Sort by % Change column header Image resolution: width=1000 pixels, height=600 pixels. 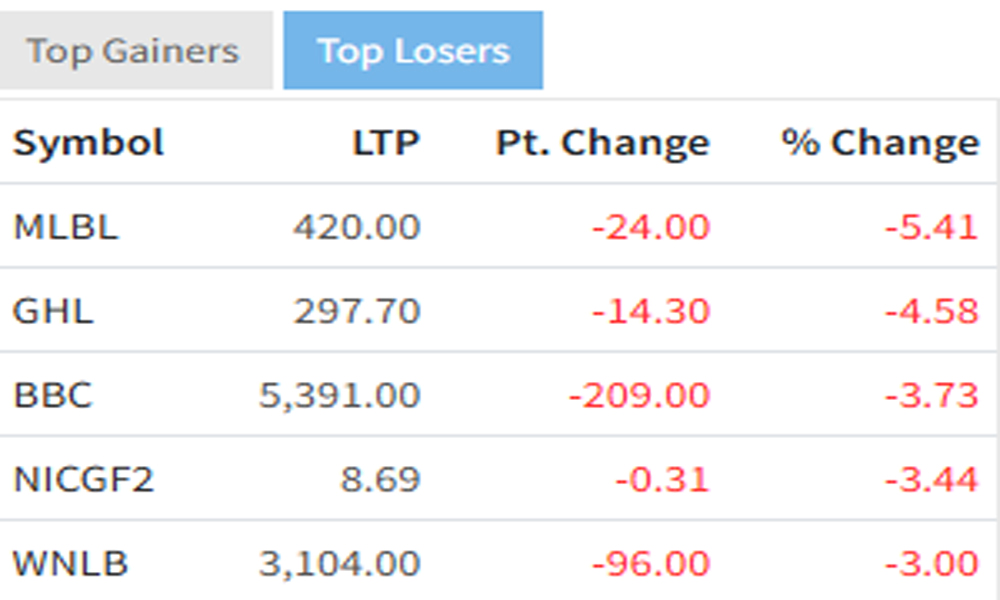[880, 143]
